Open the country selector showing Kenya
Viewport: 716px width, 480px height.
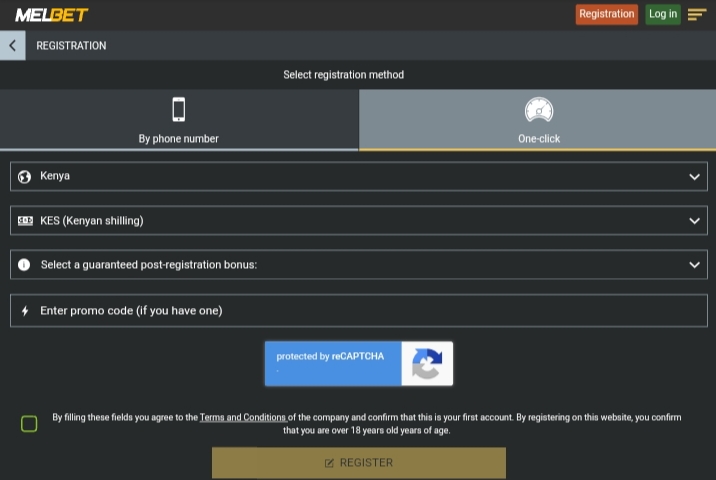click(359, 176)
